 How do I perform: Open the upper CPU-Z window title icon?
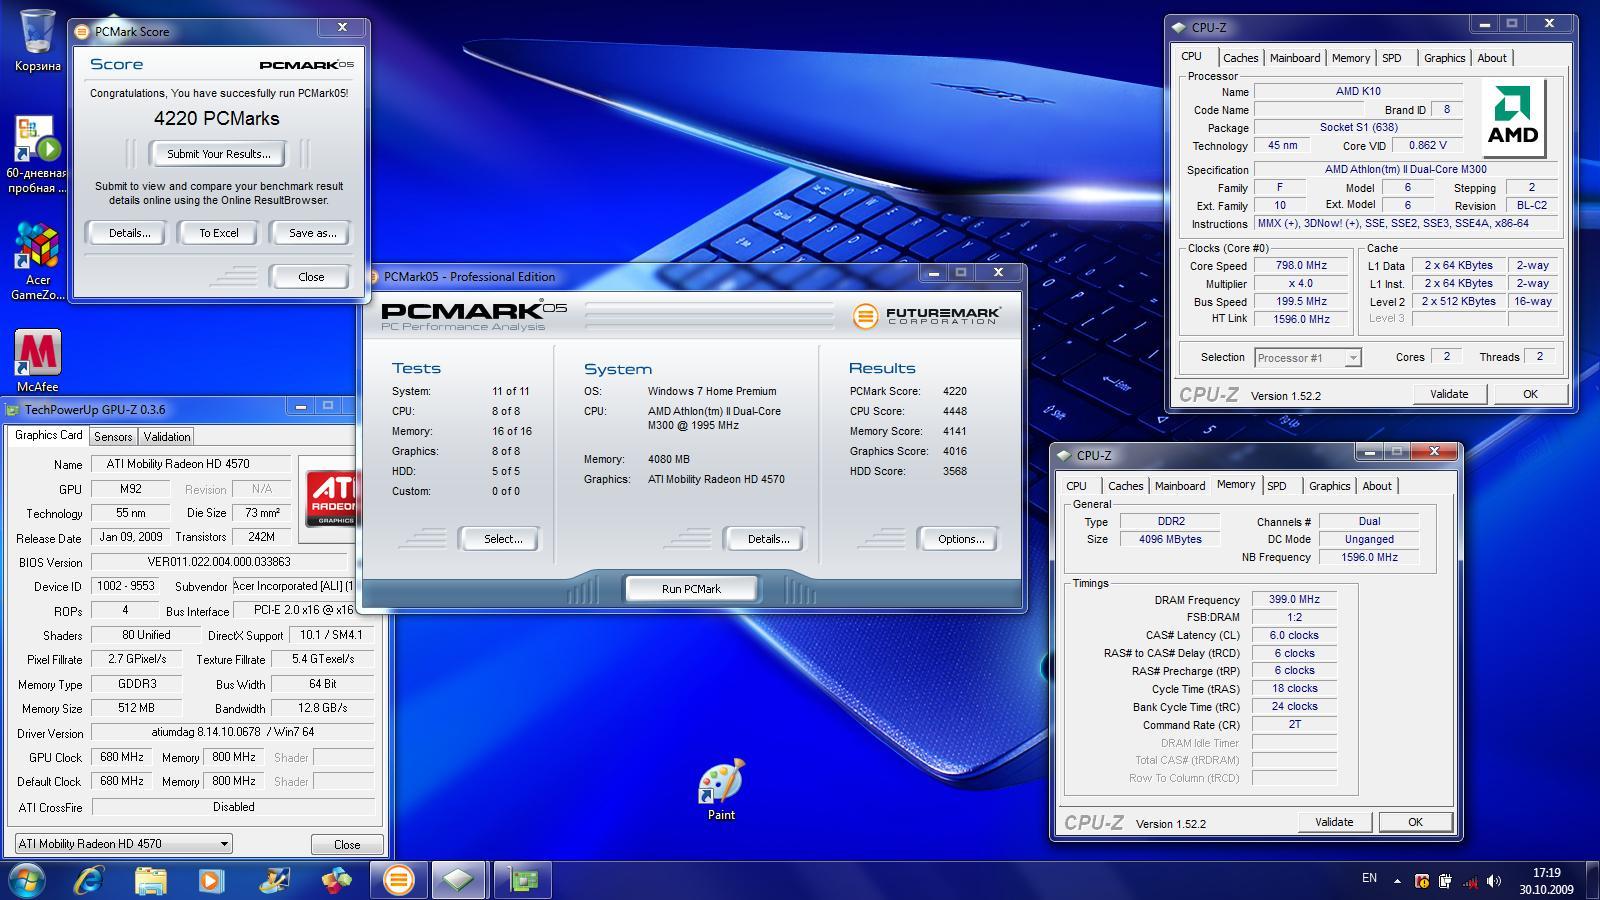pyautogui.click(x=1179, y=28)
